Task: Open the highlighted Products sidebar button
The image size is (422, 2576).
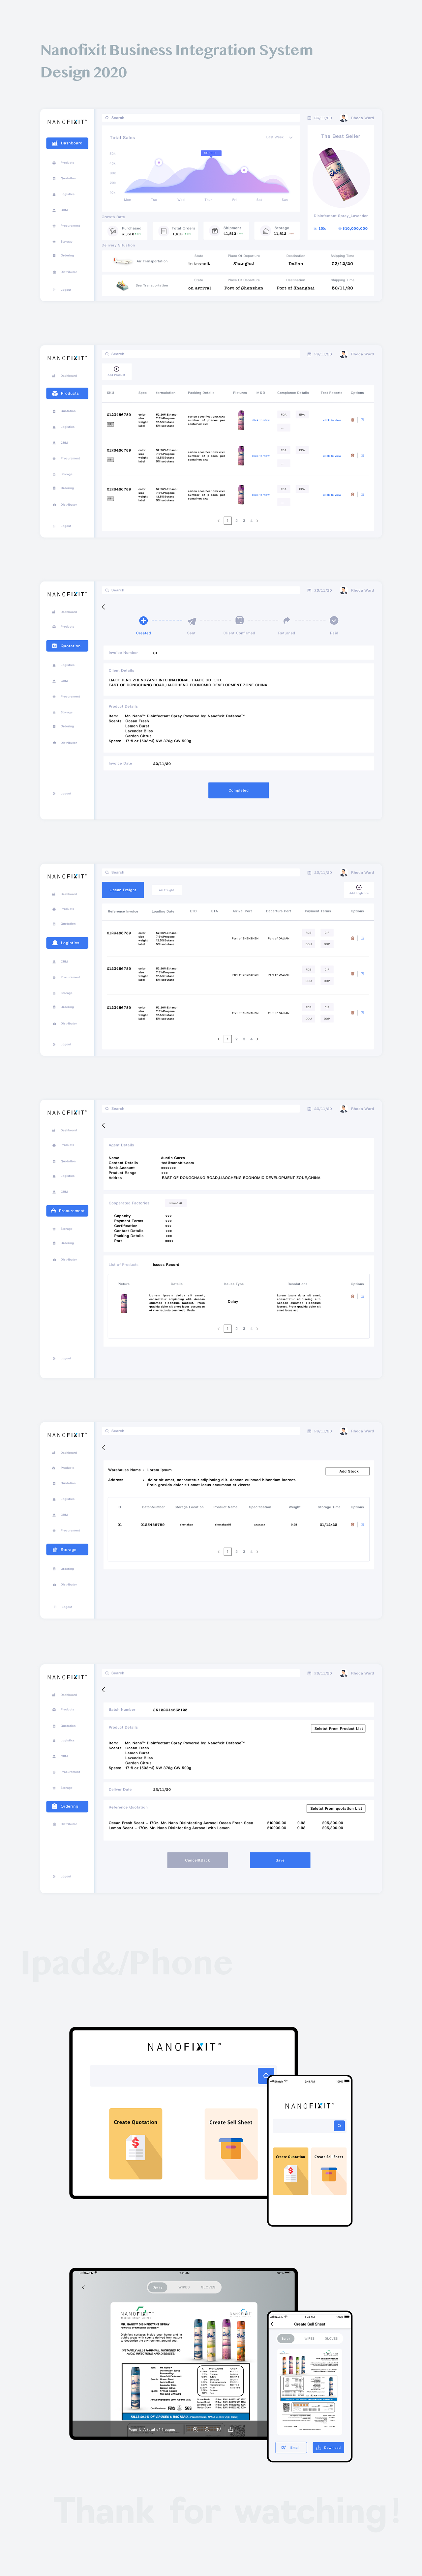Action: click(x=67, y=393)
